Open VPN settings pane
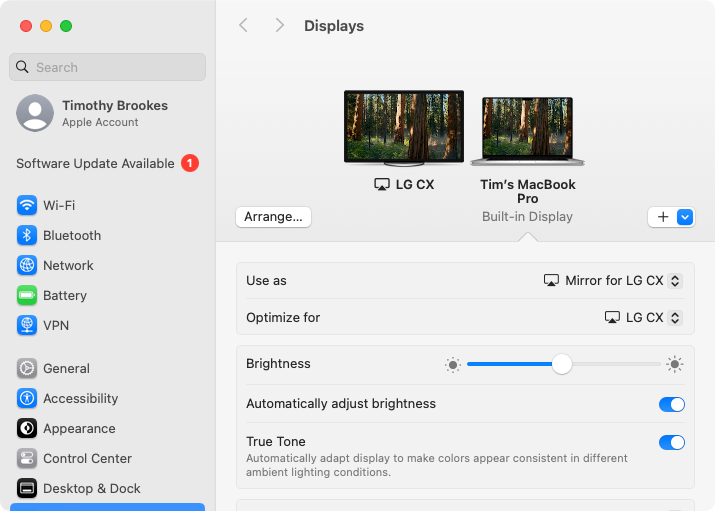 click(107, 325)
